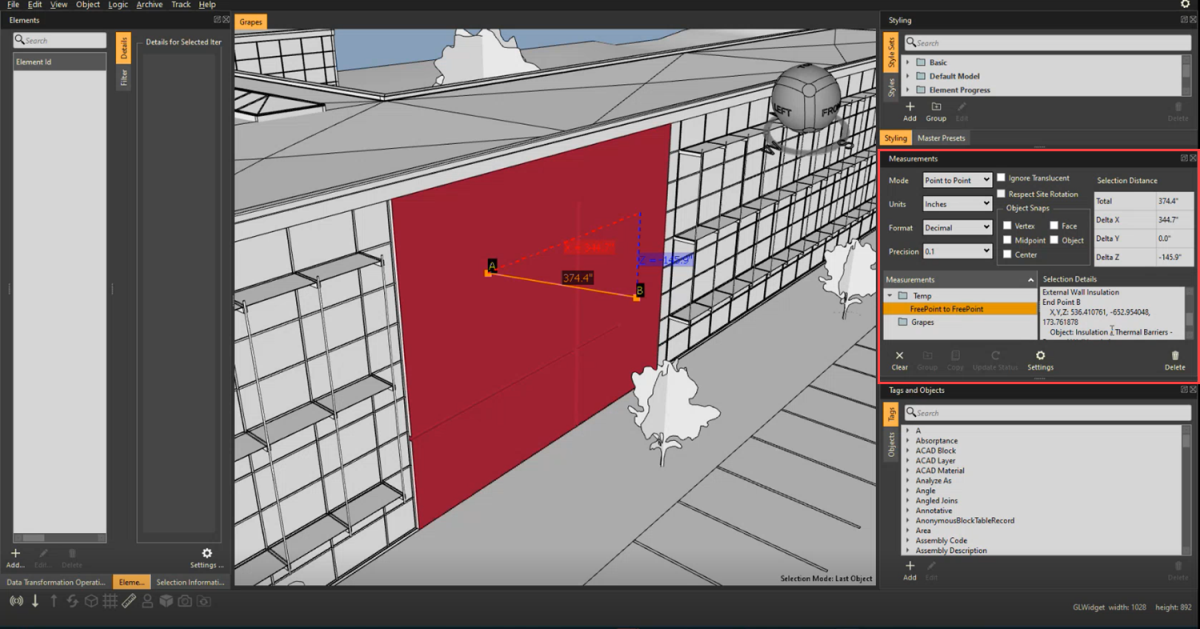Enable the Vertex object snap checkbox
The height and width of the screenshot is (629, 1200).
point(1008,226)
